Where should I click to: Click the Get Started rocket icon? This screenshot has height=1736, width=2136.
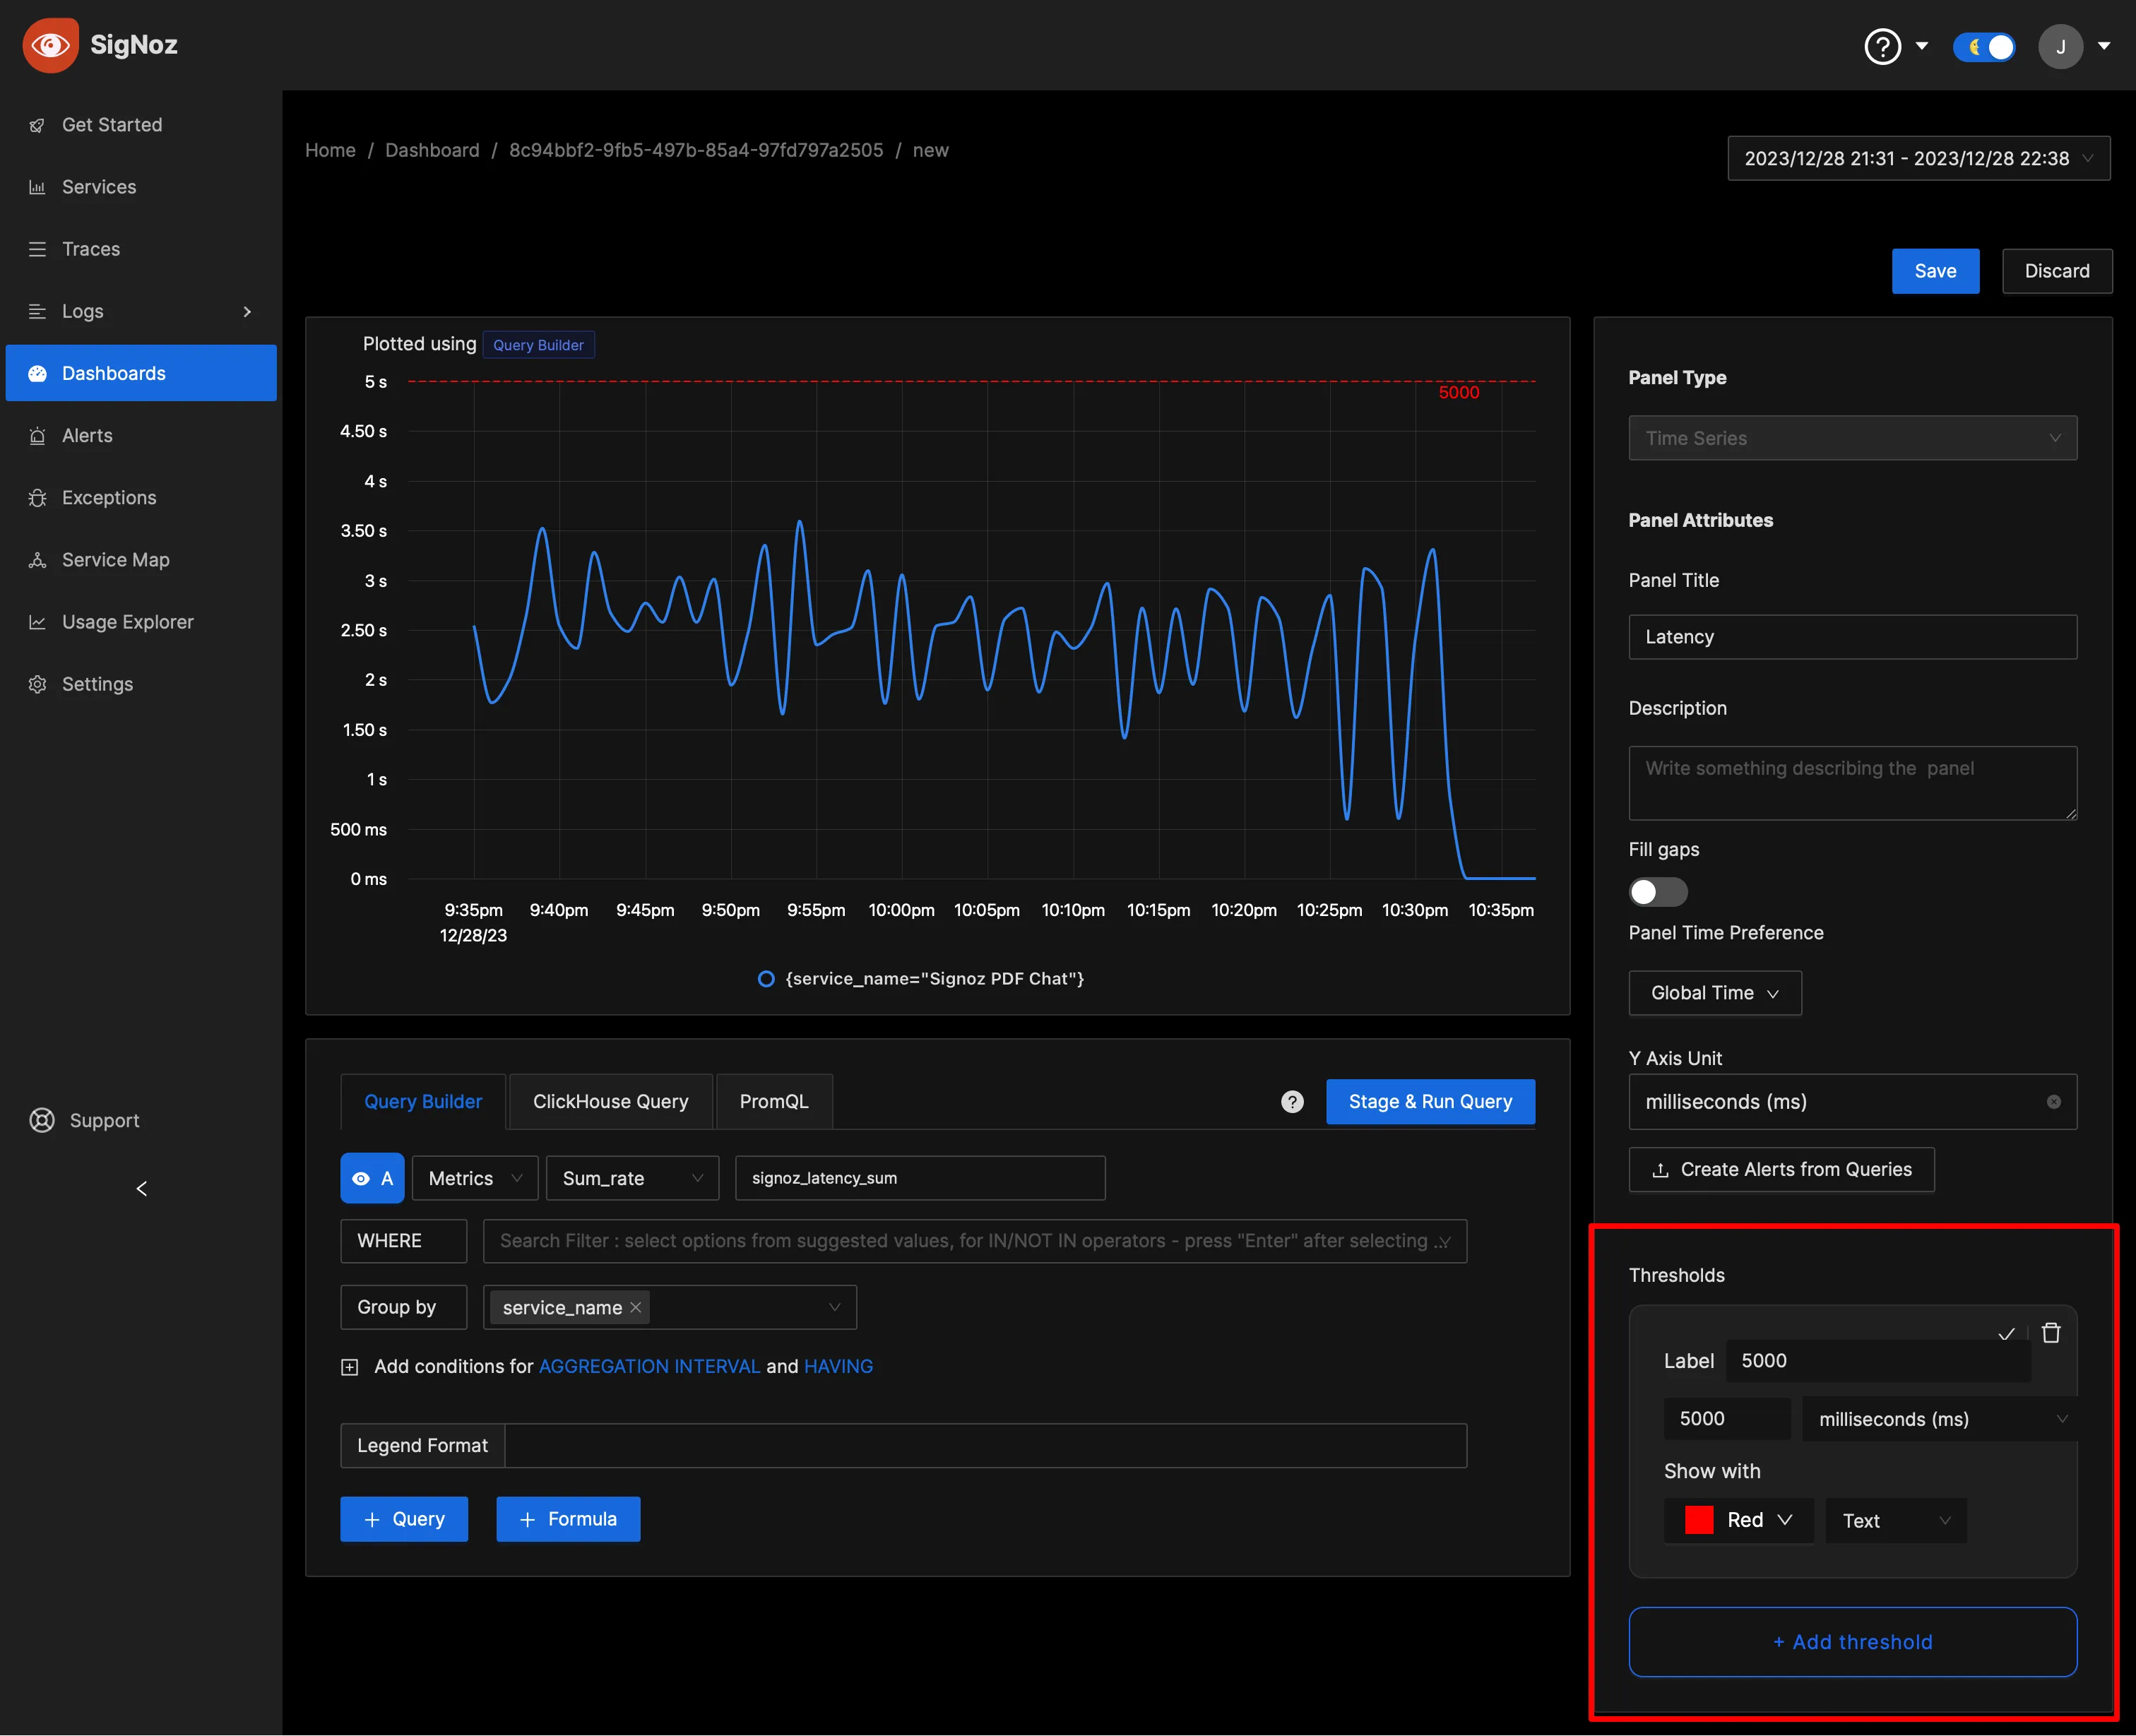(38, 125)
